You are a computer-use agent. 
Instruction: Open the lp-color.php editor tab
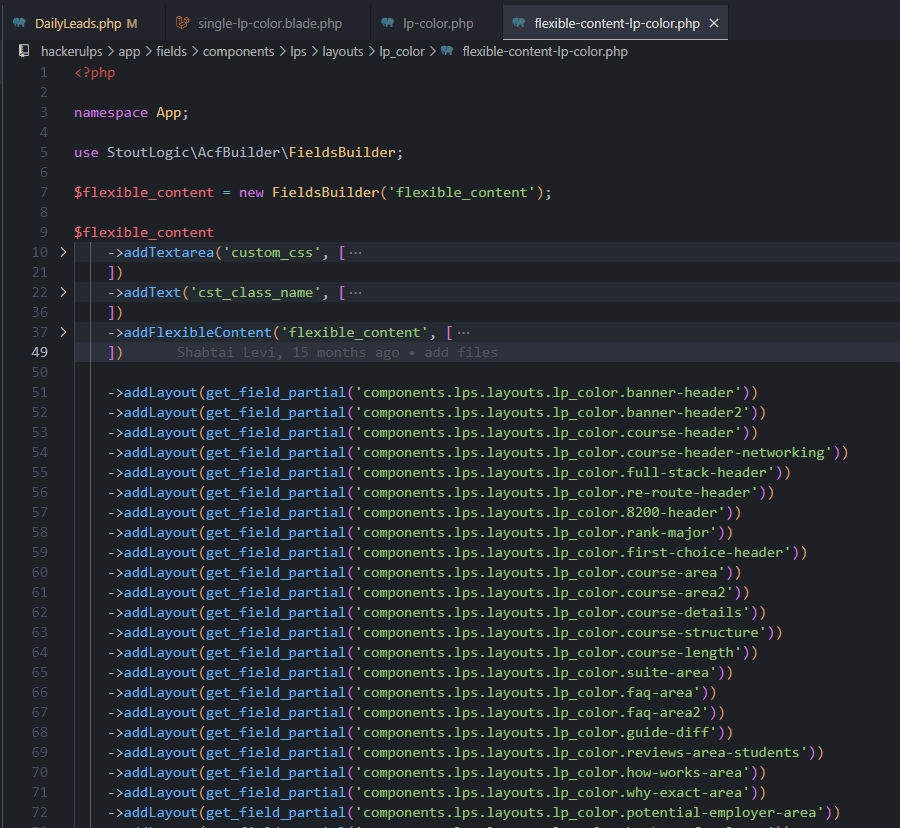click(x=438, y=23)
